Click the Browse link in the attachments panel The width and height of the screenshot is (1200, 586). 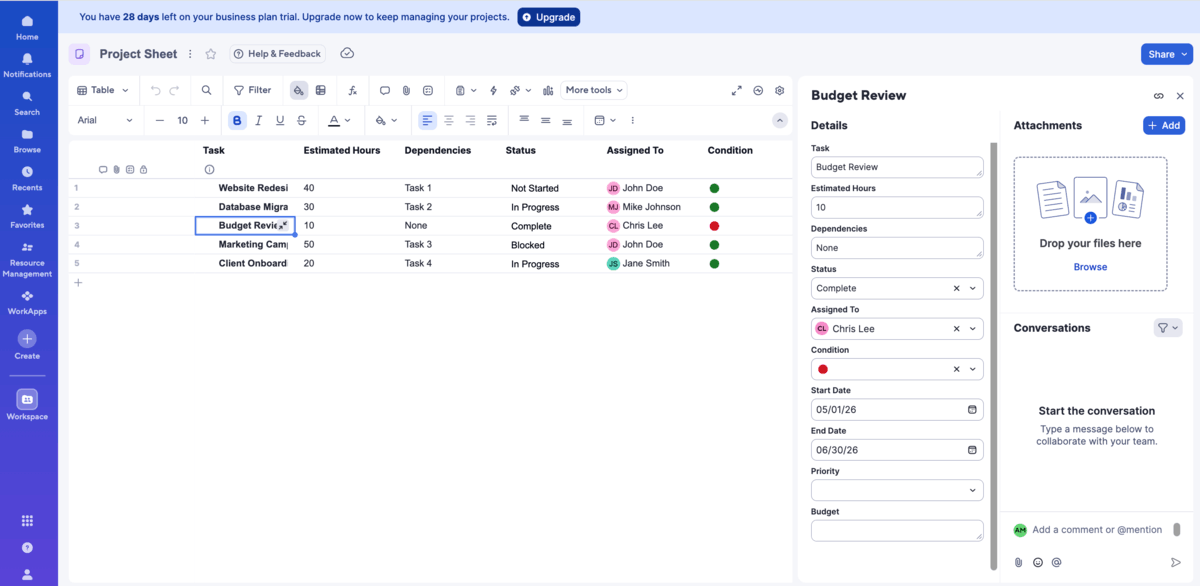[x=1090, y=267]
